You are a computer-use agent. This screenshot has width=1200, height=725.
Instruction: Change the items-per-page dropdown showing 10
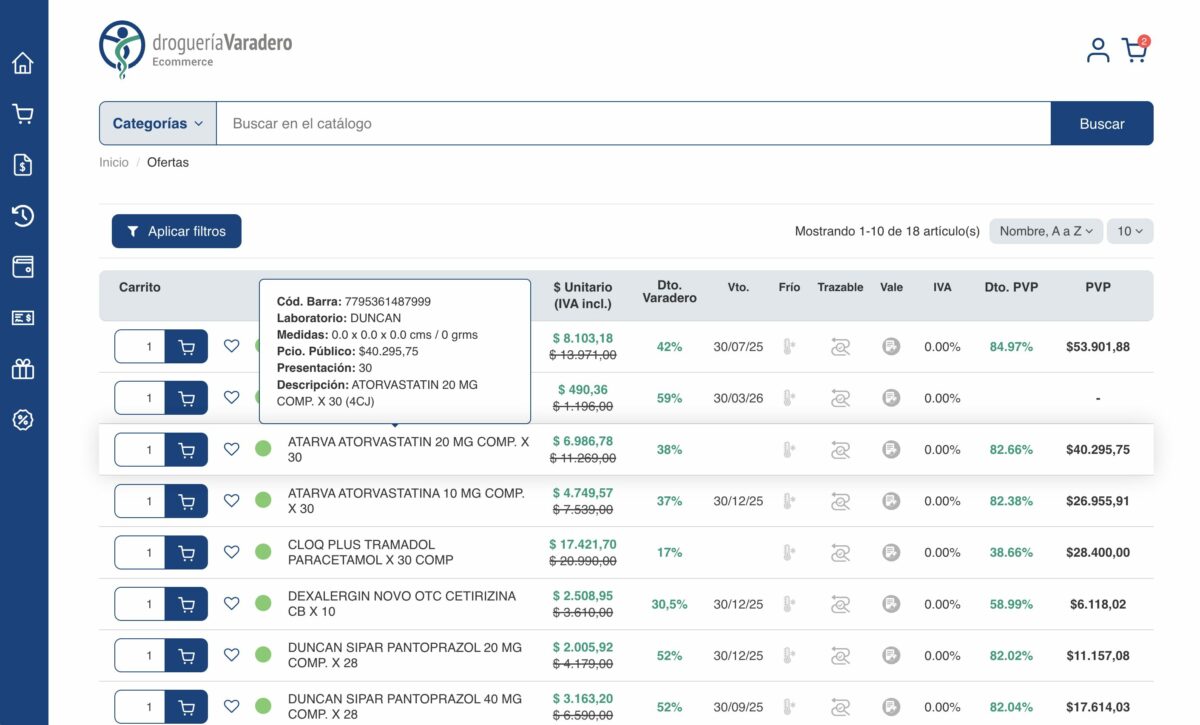pos(1130,231)
